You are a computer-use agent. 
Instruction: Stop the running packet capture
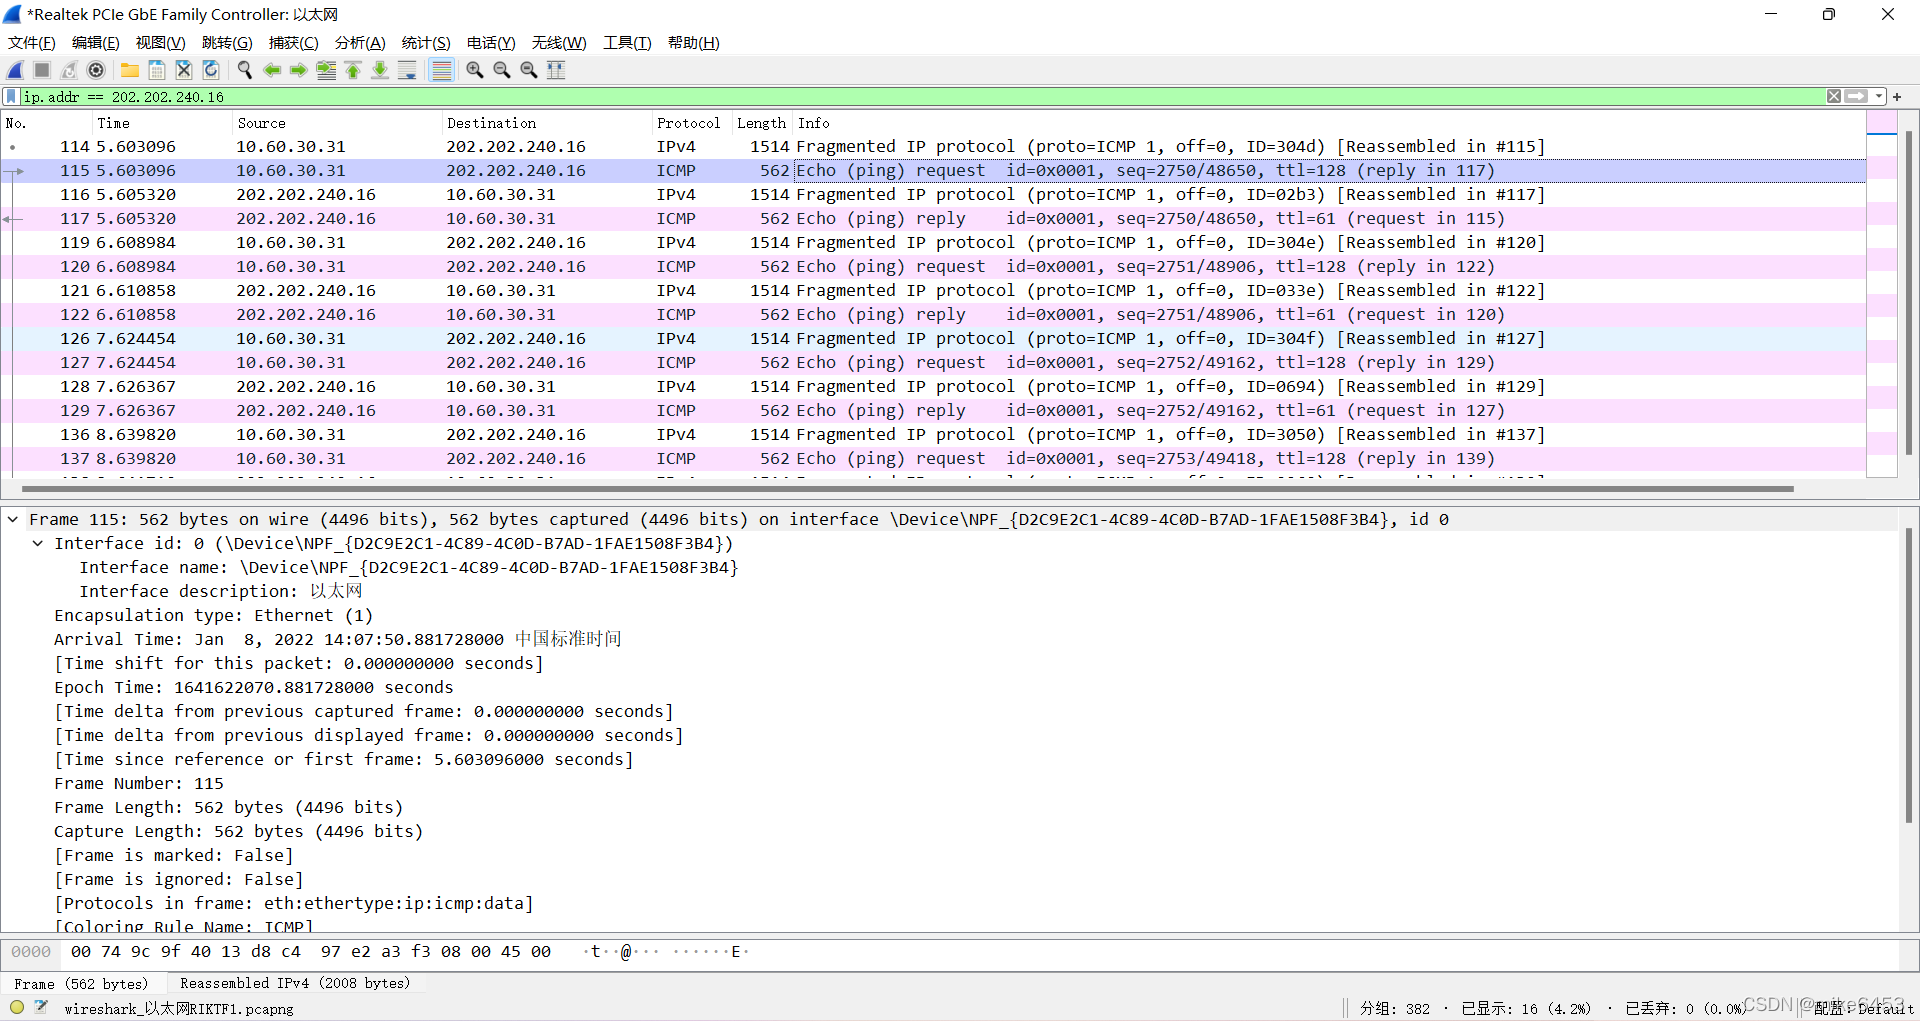click(42, 70)
